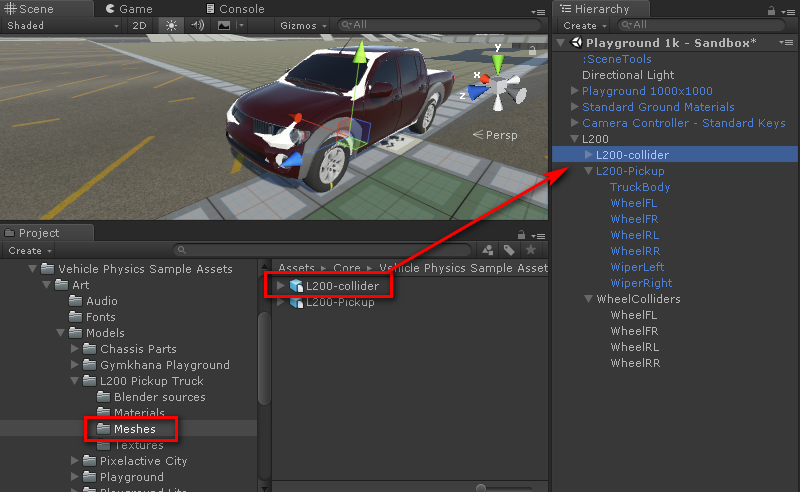This screenshot has height=492, width=800.
Task: Collapse L200 Pickup Truck folder
Action: click(x=74, y=381)
